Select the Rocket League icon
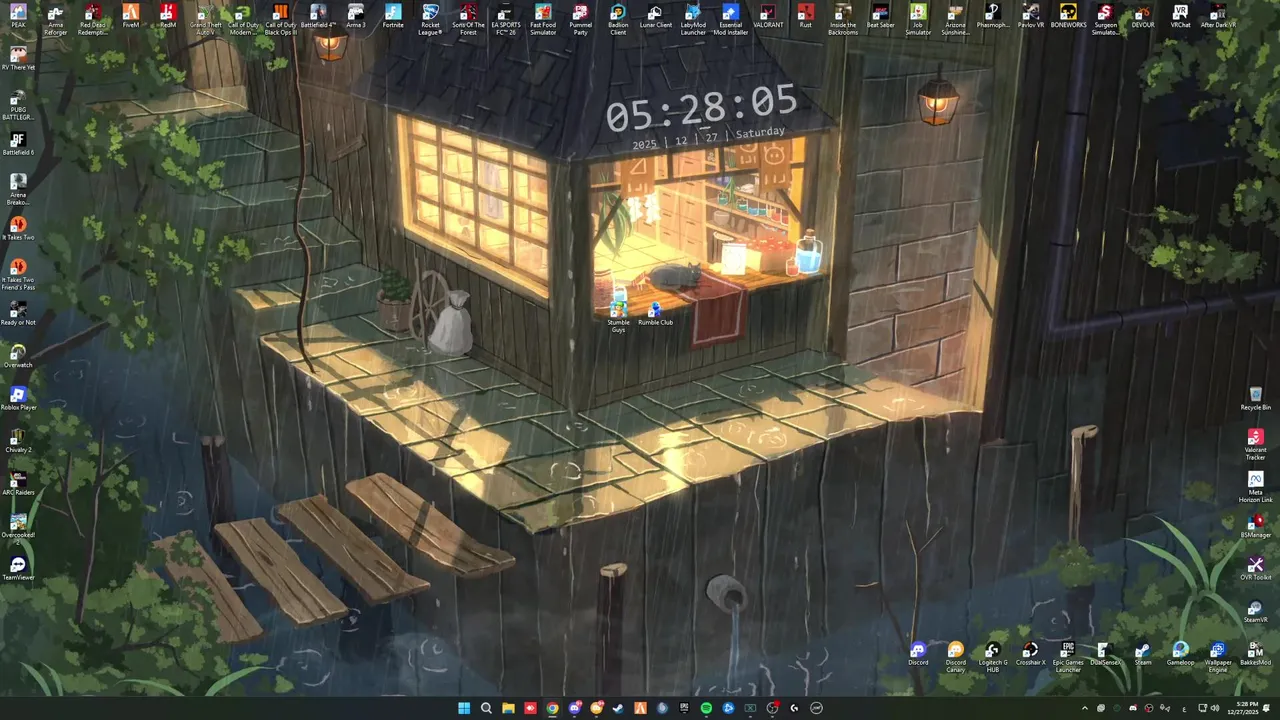This screenshot has height=720, width=1280. click(431, 20)
